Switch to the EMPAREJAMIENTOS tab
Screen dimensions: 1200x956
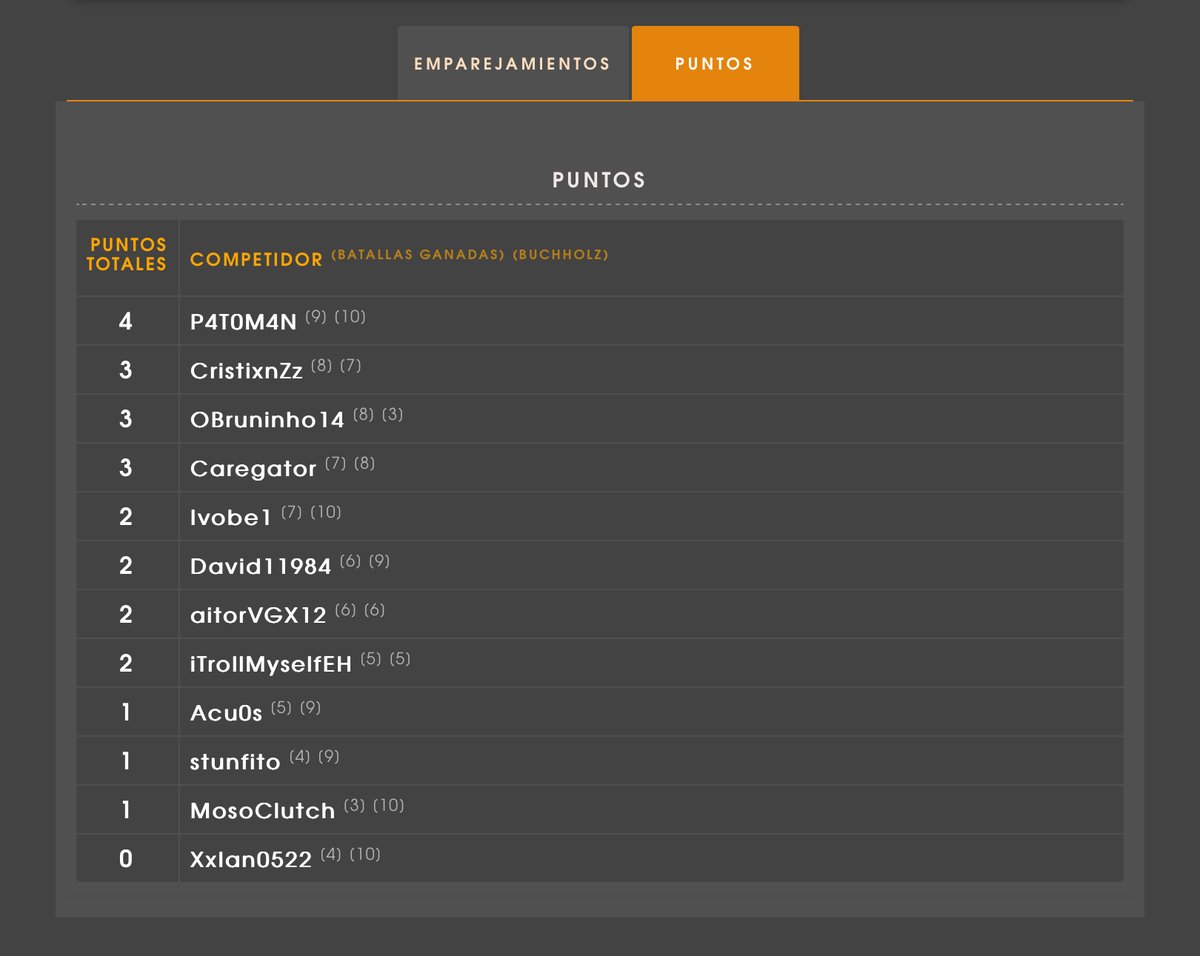point(511,62)
